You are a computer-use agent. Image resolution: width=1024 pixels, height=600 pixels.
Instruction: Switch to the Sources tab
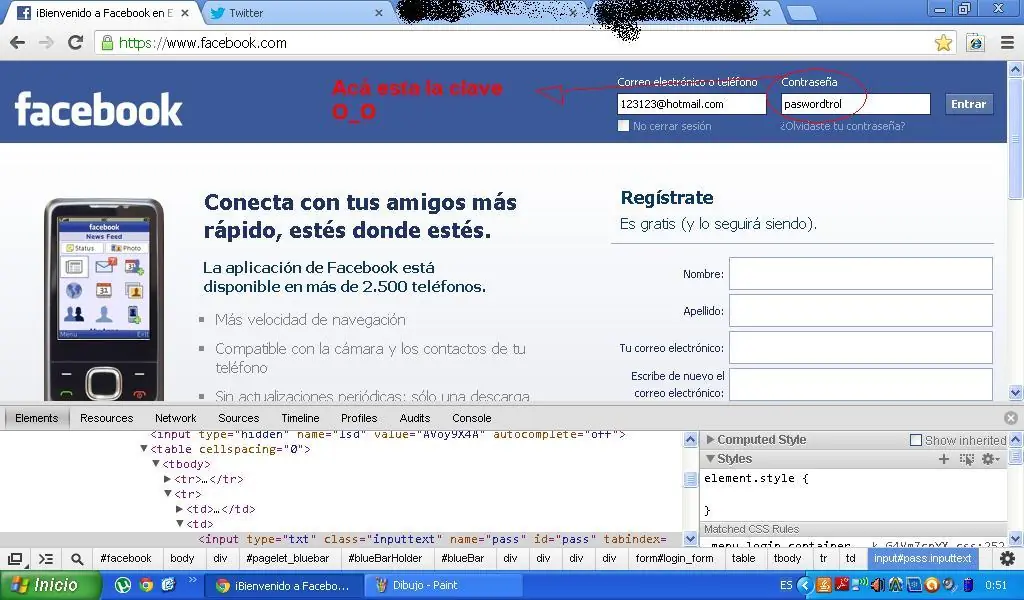point(238,418)
